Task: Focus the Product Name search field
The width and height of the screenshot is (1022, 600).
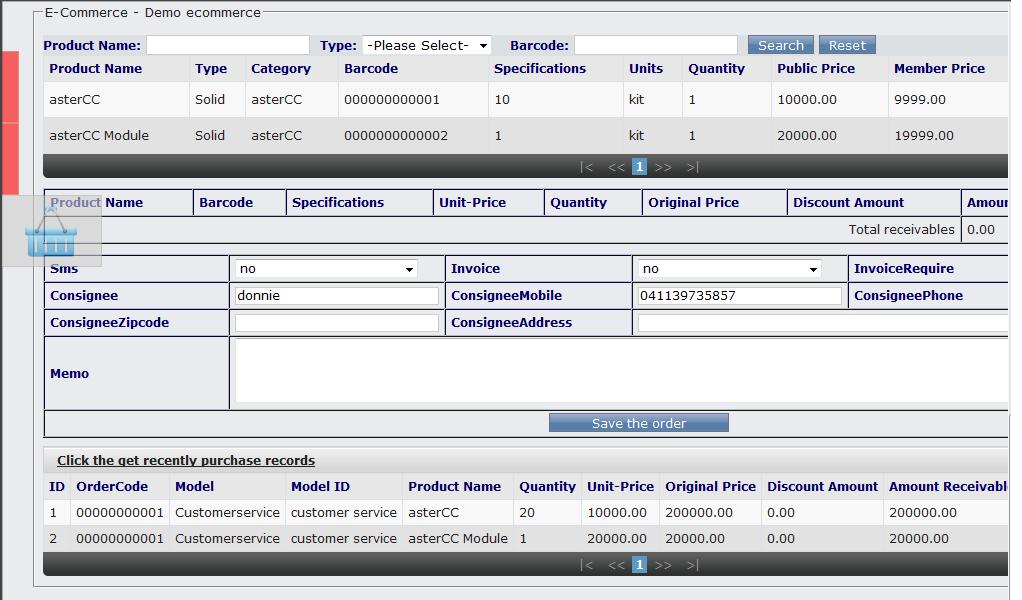Action: [228, 46]
